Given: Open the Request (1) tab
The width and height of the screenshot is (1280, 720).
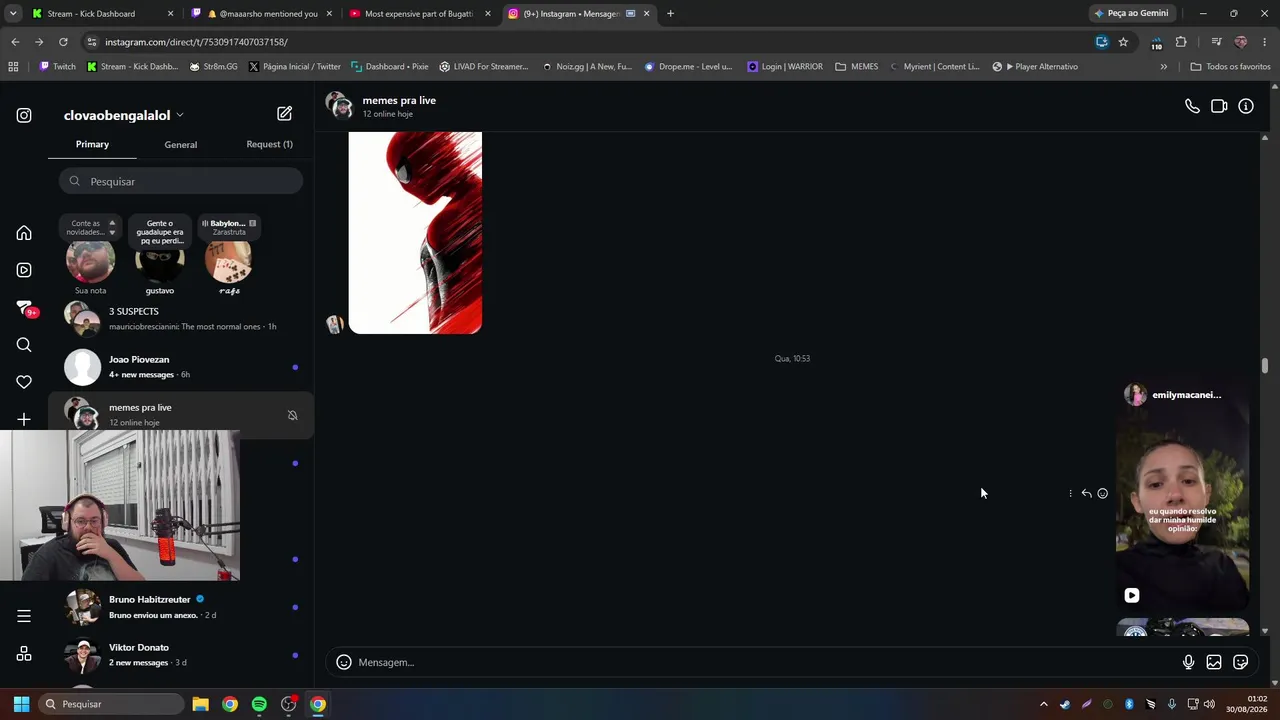Looking at the screenshot, I should tap(269, 144).
